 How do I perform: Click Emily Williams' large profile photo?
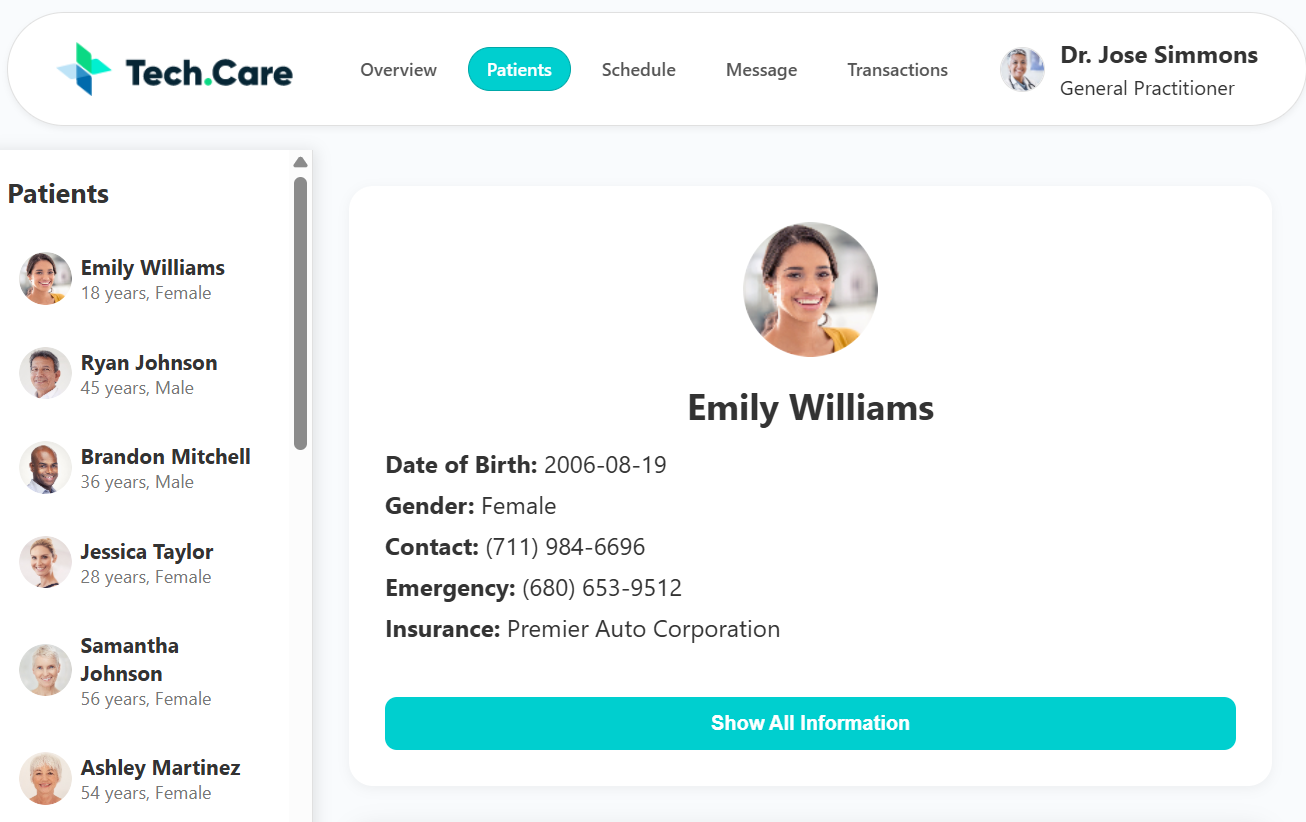(x=810, y=290)
